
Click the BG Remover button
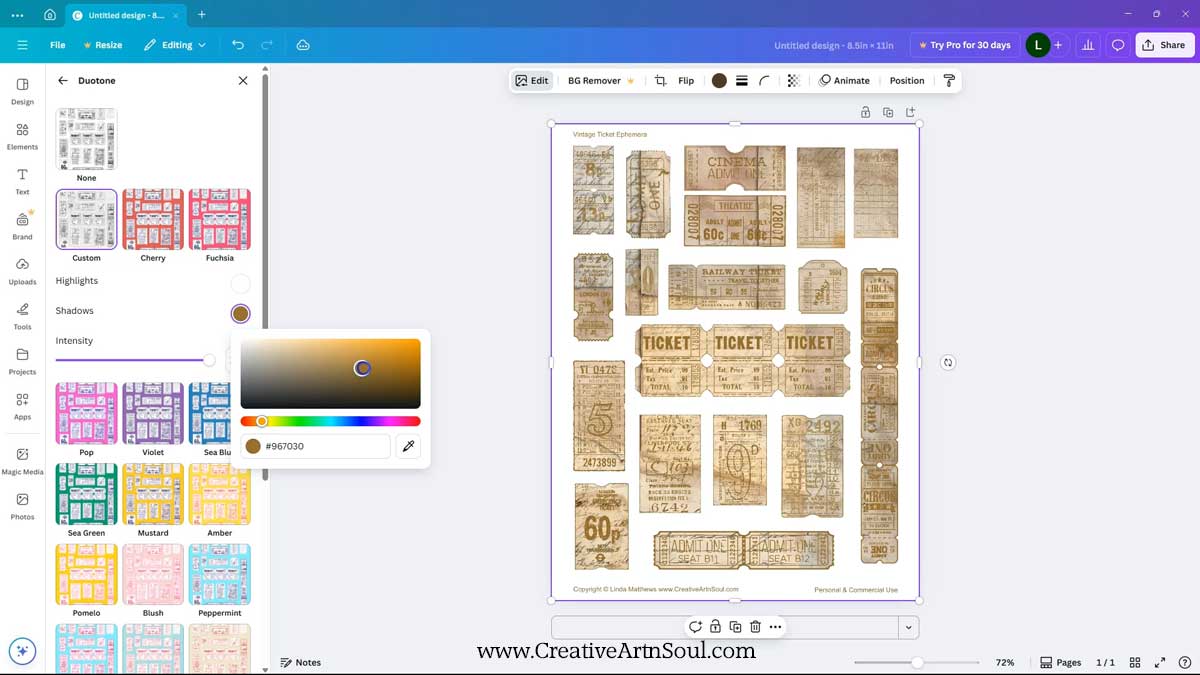601,80
